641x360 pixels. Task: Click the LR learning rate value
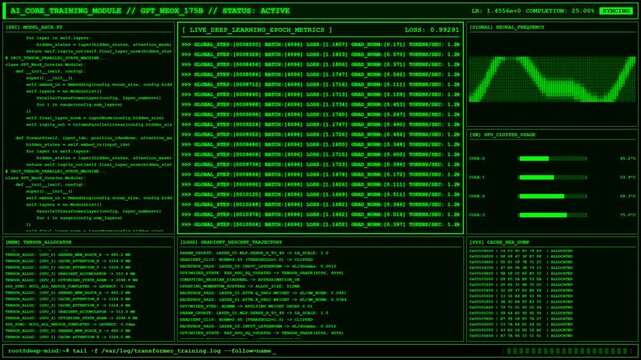(496, 11)
